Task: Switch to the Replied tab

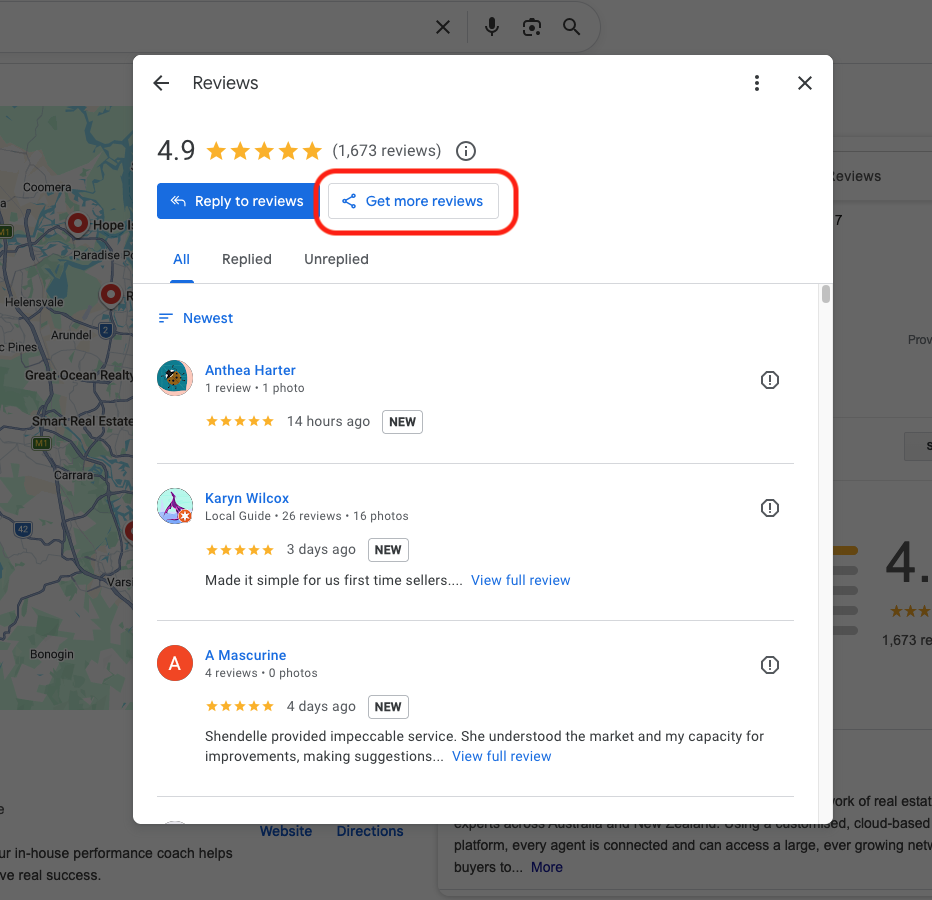Action: click(x=247, y=259)
